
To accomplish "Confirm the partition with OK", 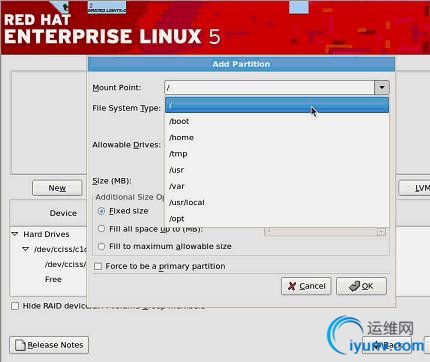I will [x=361, y=286].
